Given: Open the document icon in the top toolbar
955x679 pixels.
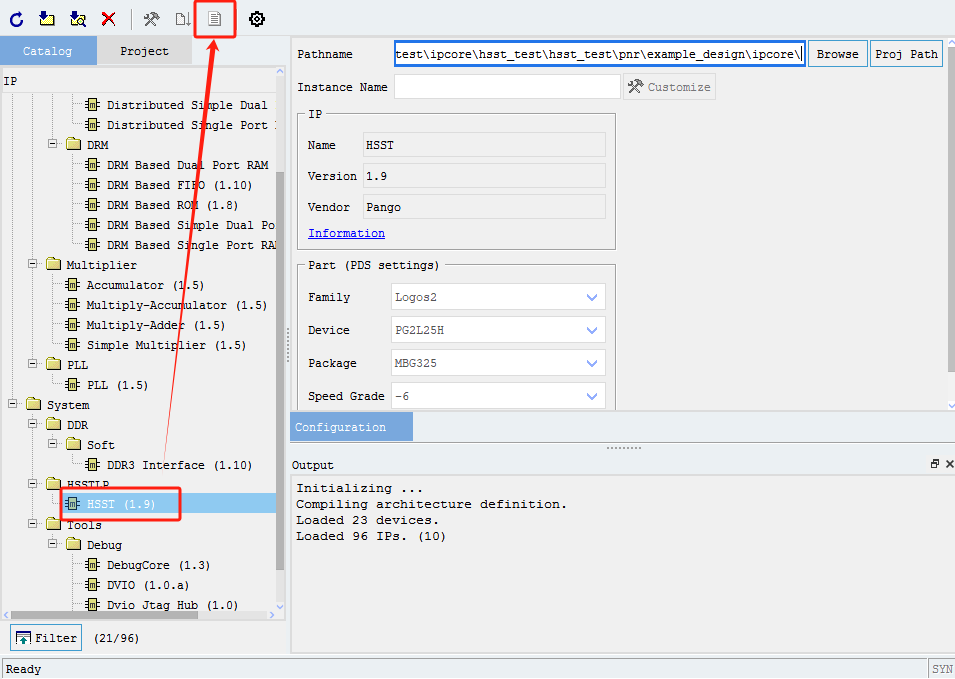Looking at the screenshot, I should [214, 19].
